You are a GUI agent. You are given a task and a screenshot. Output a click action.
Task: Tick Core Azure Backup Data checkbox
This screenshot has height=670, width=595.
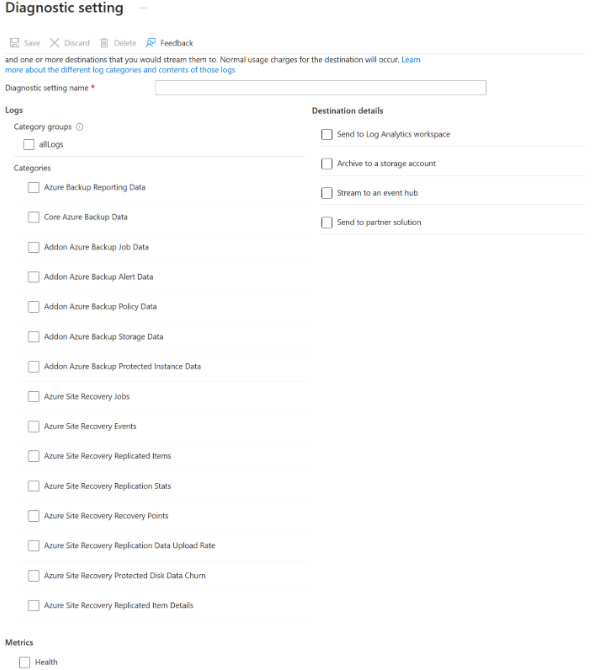coord(33,217)
